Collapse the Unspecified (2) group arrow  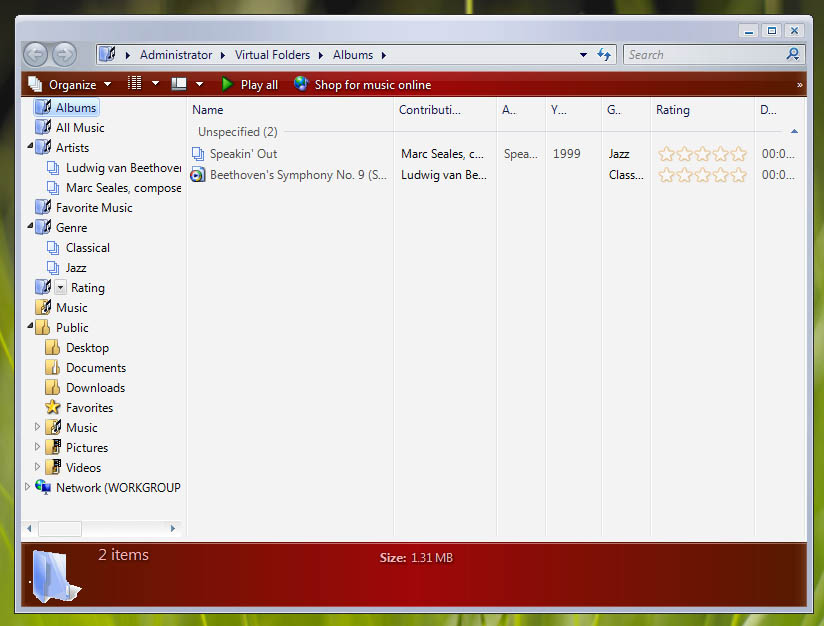coord(795,131)
